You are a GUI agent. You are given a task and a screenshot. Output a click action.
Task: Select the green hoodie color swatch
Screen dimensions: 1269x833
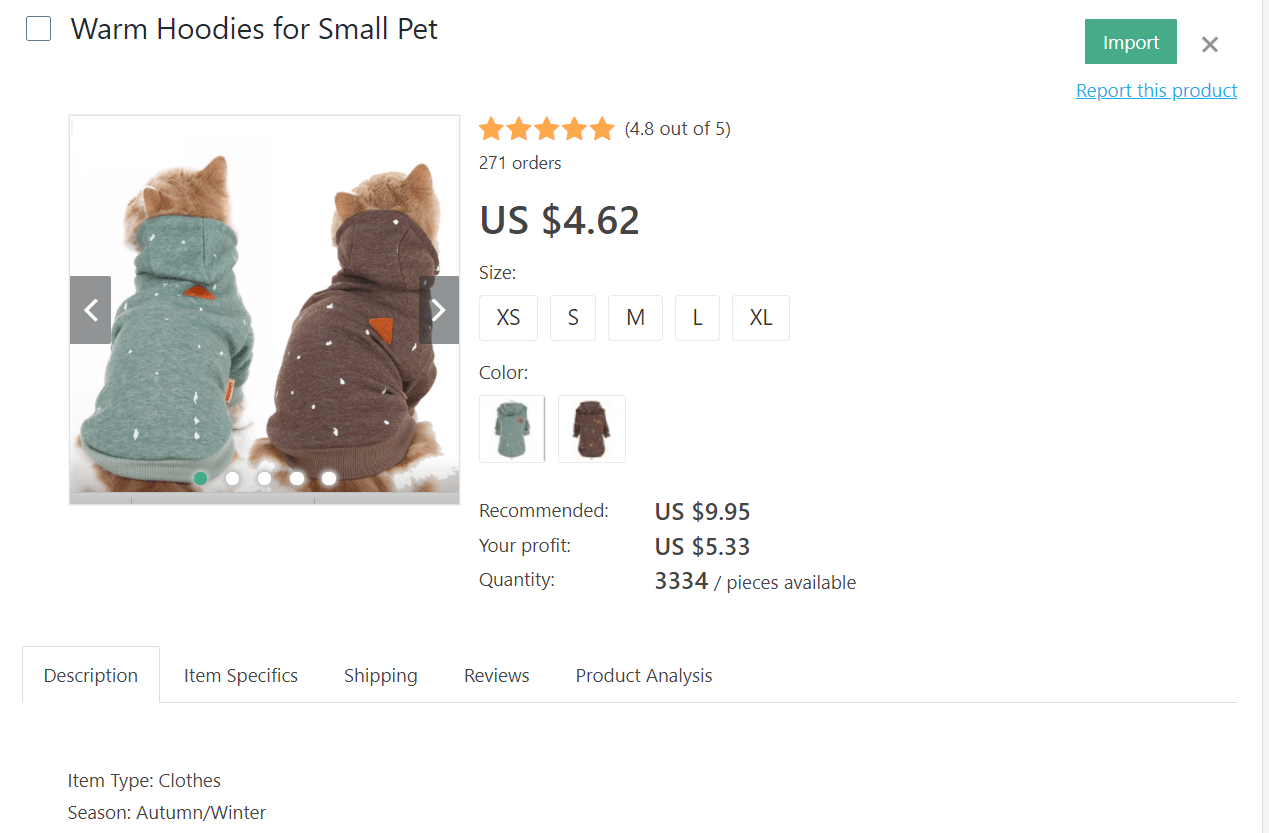pyautogui.click(x=511, y=428)
